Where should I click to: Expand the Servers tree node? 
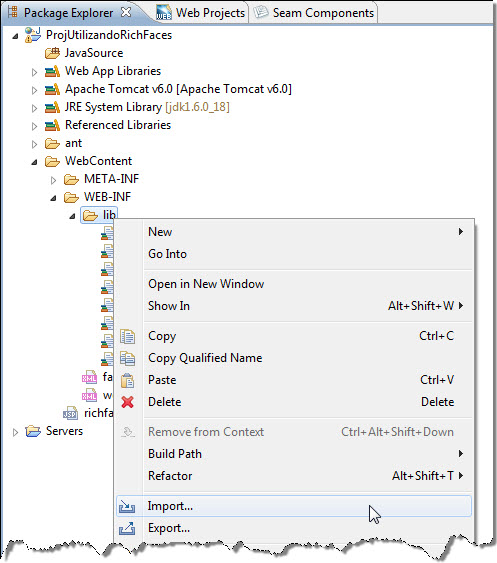[15, 432]
